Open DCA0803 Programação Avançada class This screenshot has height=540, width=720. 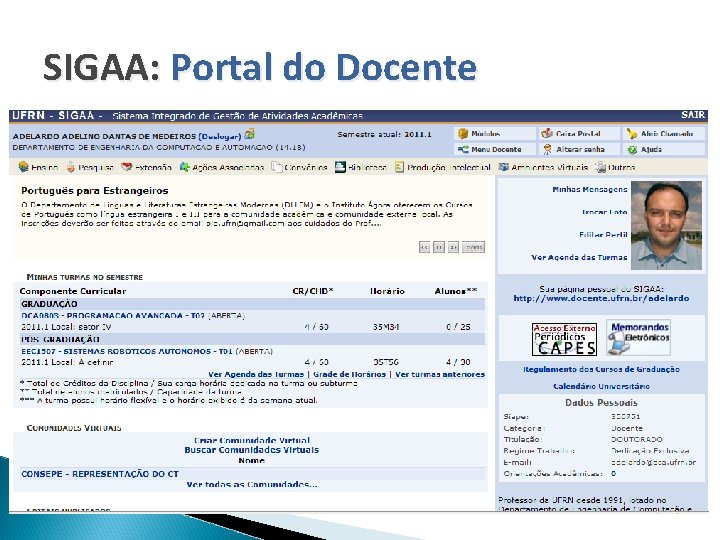[113, 315]
